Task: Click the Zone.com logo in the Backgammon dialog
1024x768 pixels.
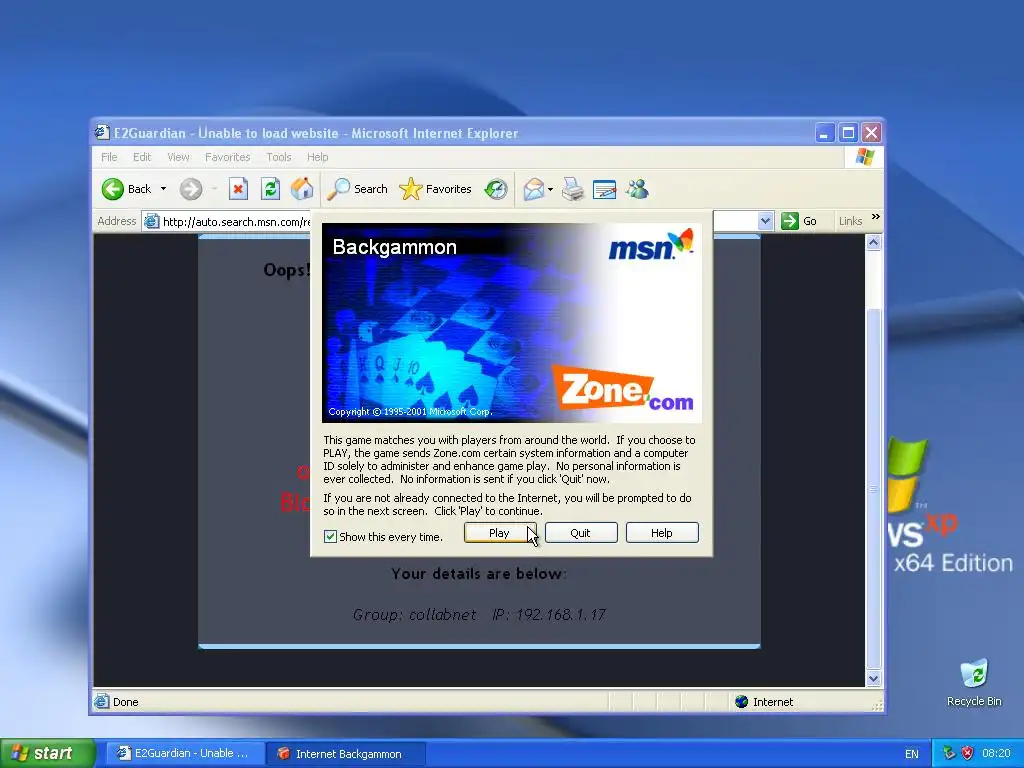Action: [x=623, y=389]
